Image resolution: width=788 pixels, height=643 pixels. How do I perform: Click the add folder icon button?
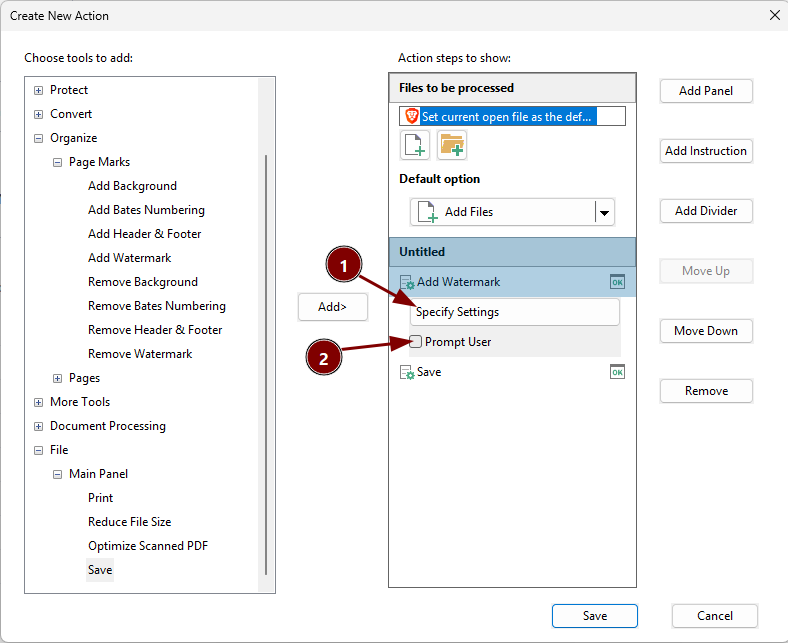tap(452, 145)
